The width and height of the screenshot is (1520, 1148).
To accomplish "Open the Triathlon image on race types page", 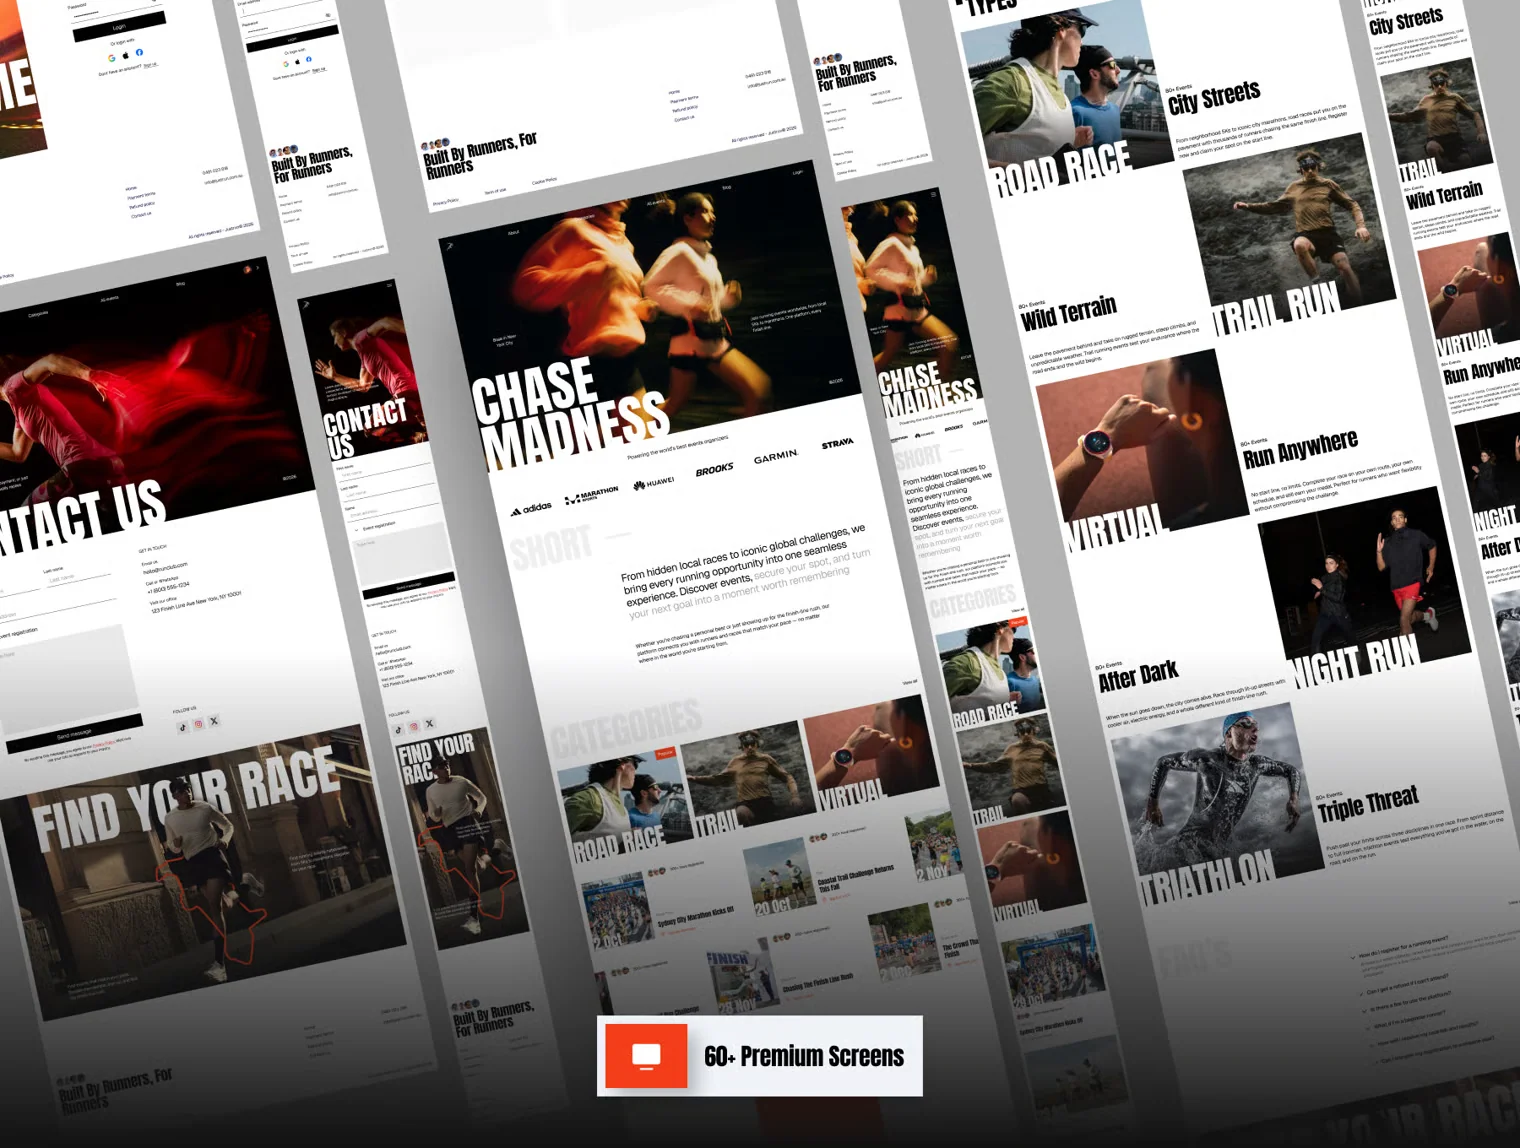I will (x=1216, y=804).
